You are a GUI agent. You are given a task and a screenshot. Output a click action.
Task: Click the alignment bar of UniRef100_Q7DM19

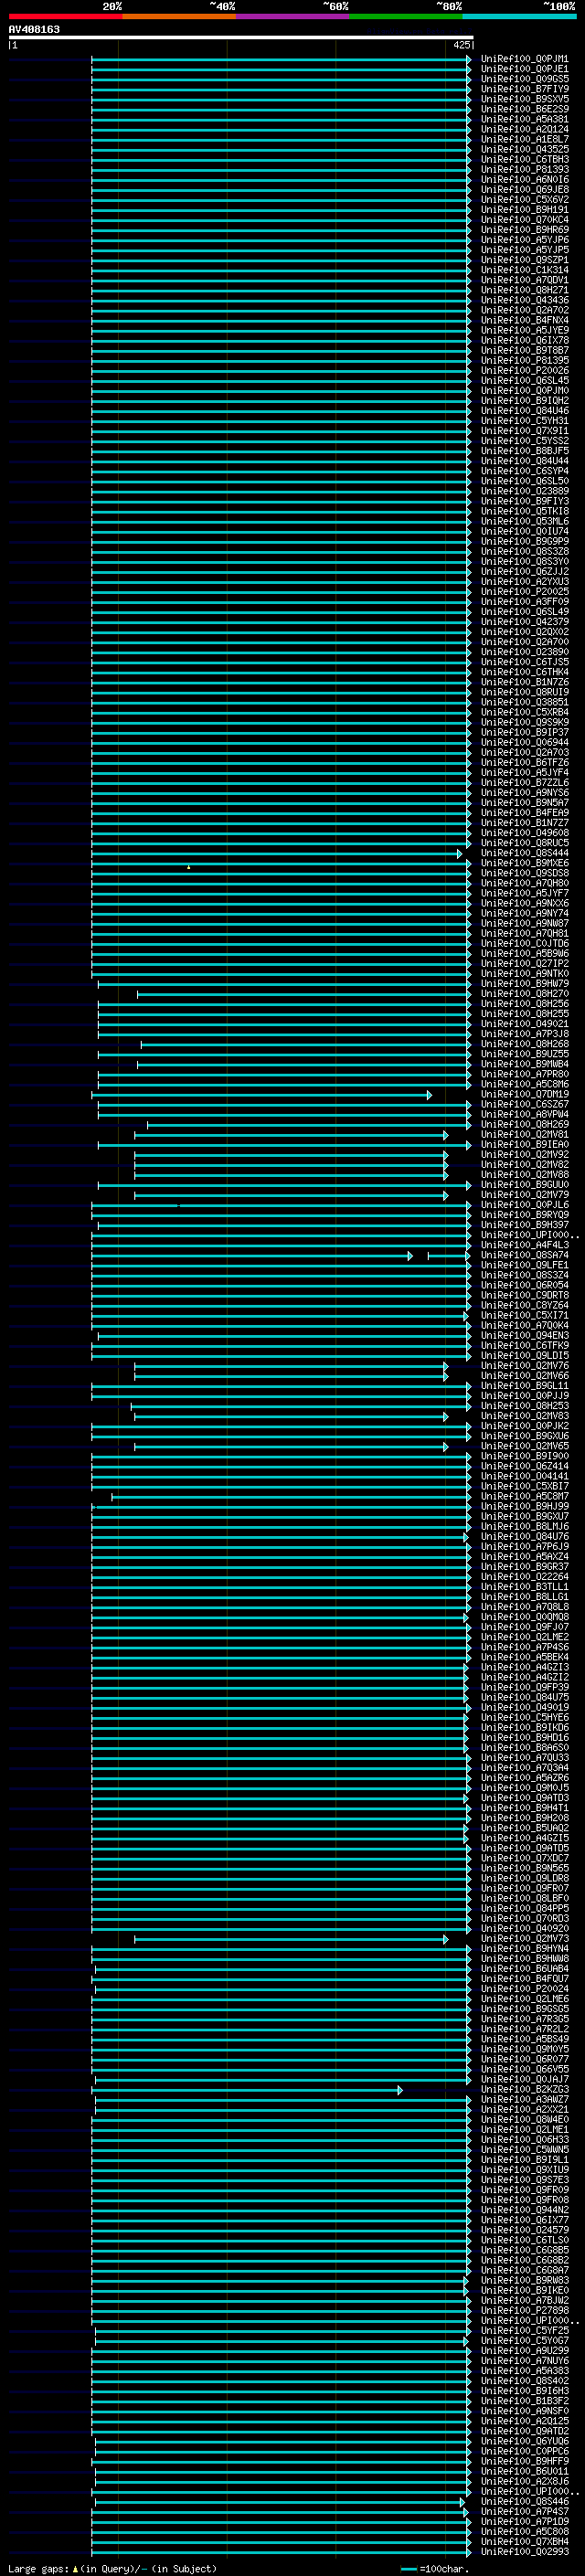click(x=262, y=1095)
